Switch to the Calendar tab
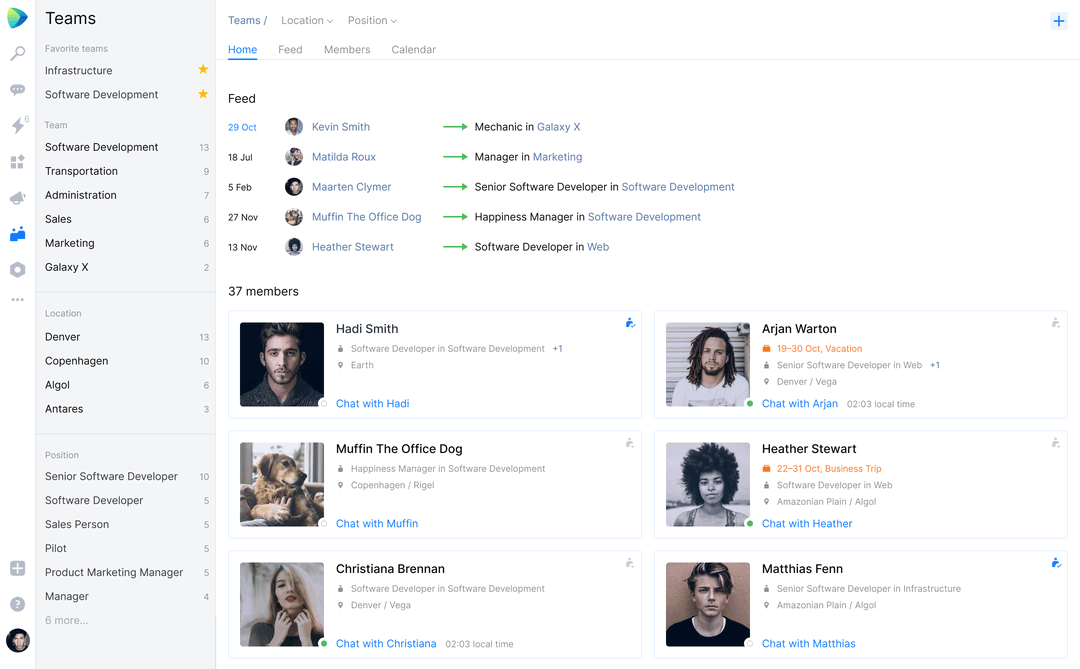The width and height of the screenshot is (1080, 669). pyautogui.click(x=413, y=50)
